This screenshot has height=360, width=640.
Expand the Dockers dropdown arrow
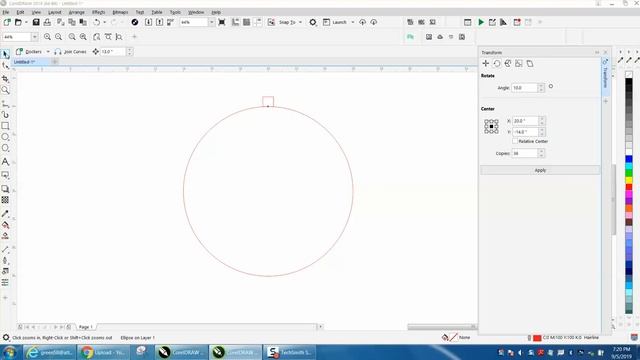(x=48, y=52)
